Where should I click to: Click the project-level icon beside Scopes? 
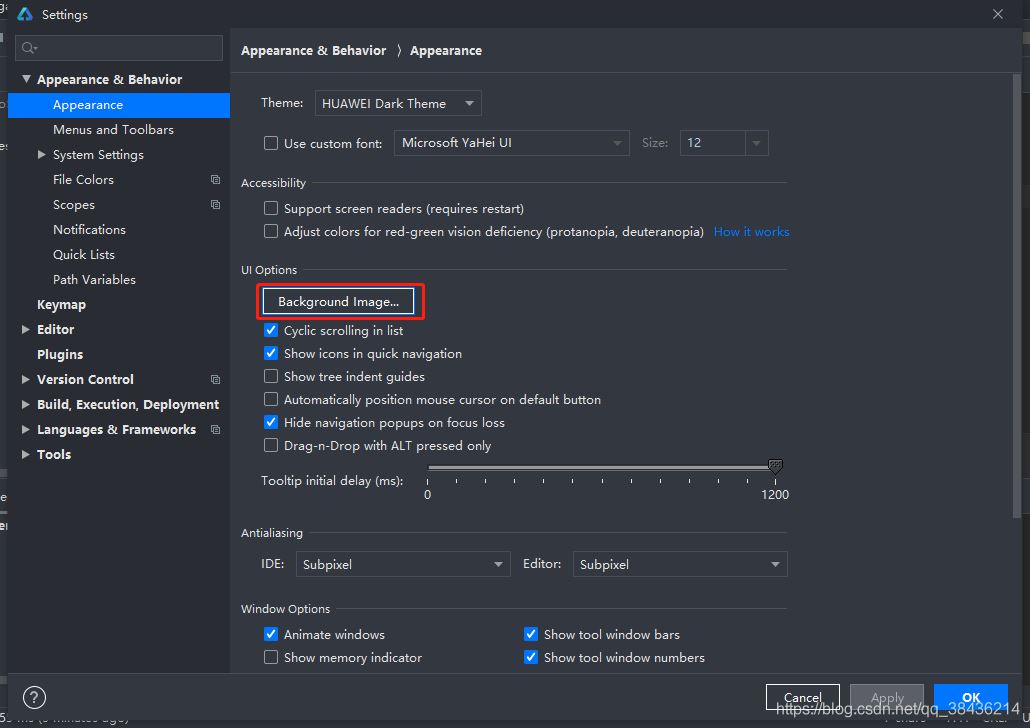[215, 204]
